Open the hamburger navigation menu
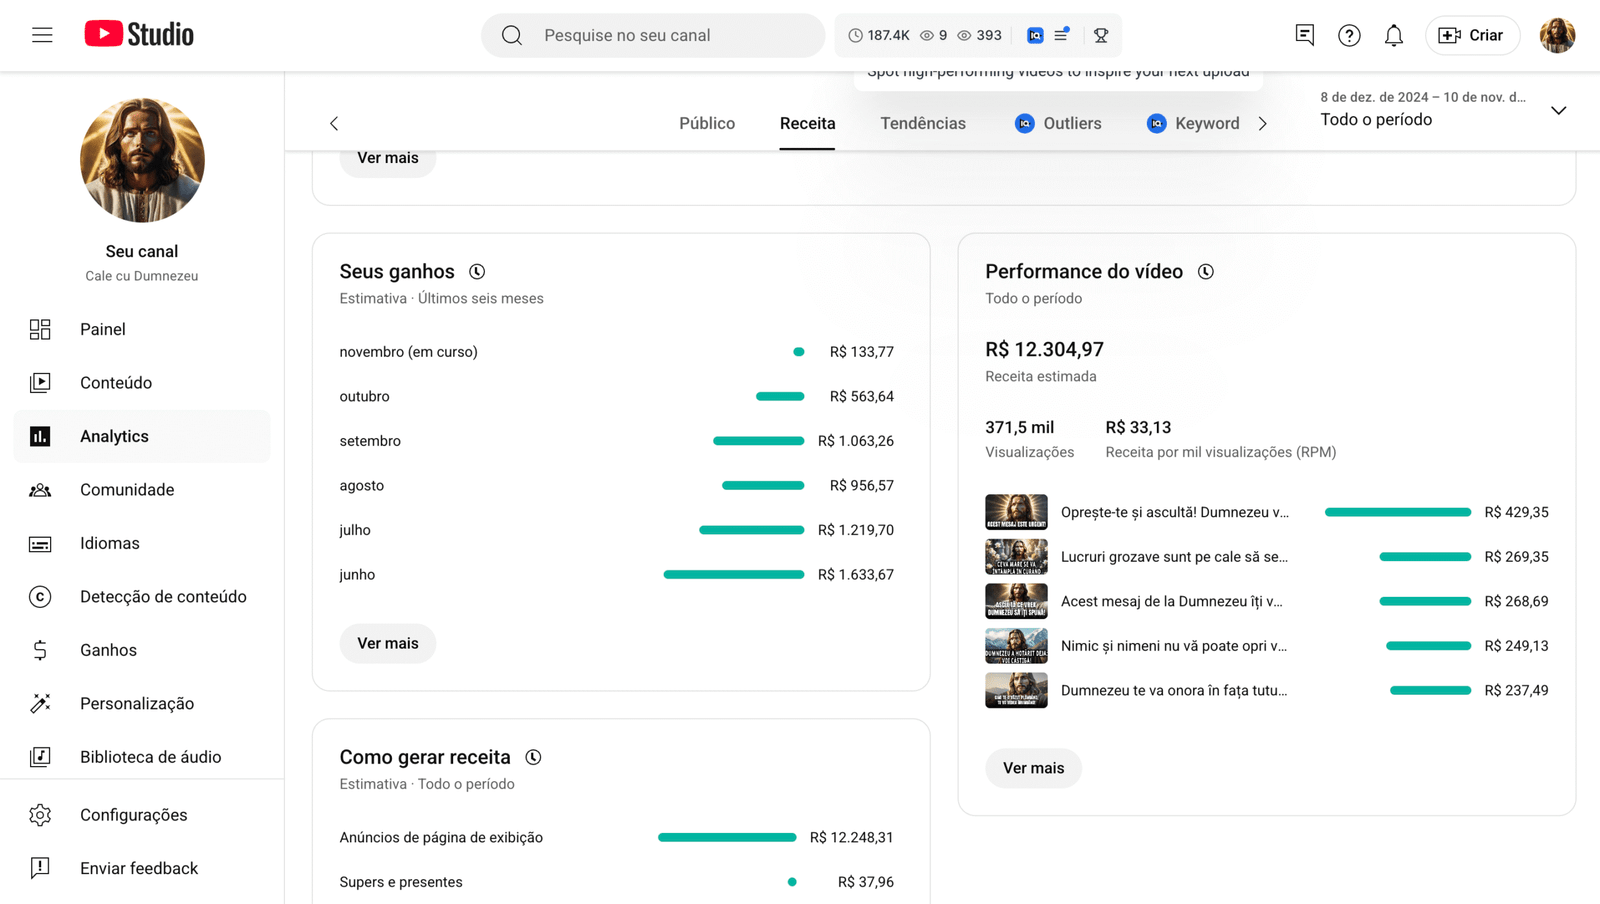Viewport: 1600px width, 904px height. pos(42,35)
